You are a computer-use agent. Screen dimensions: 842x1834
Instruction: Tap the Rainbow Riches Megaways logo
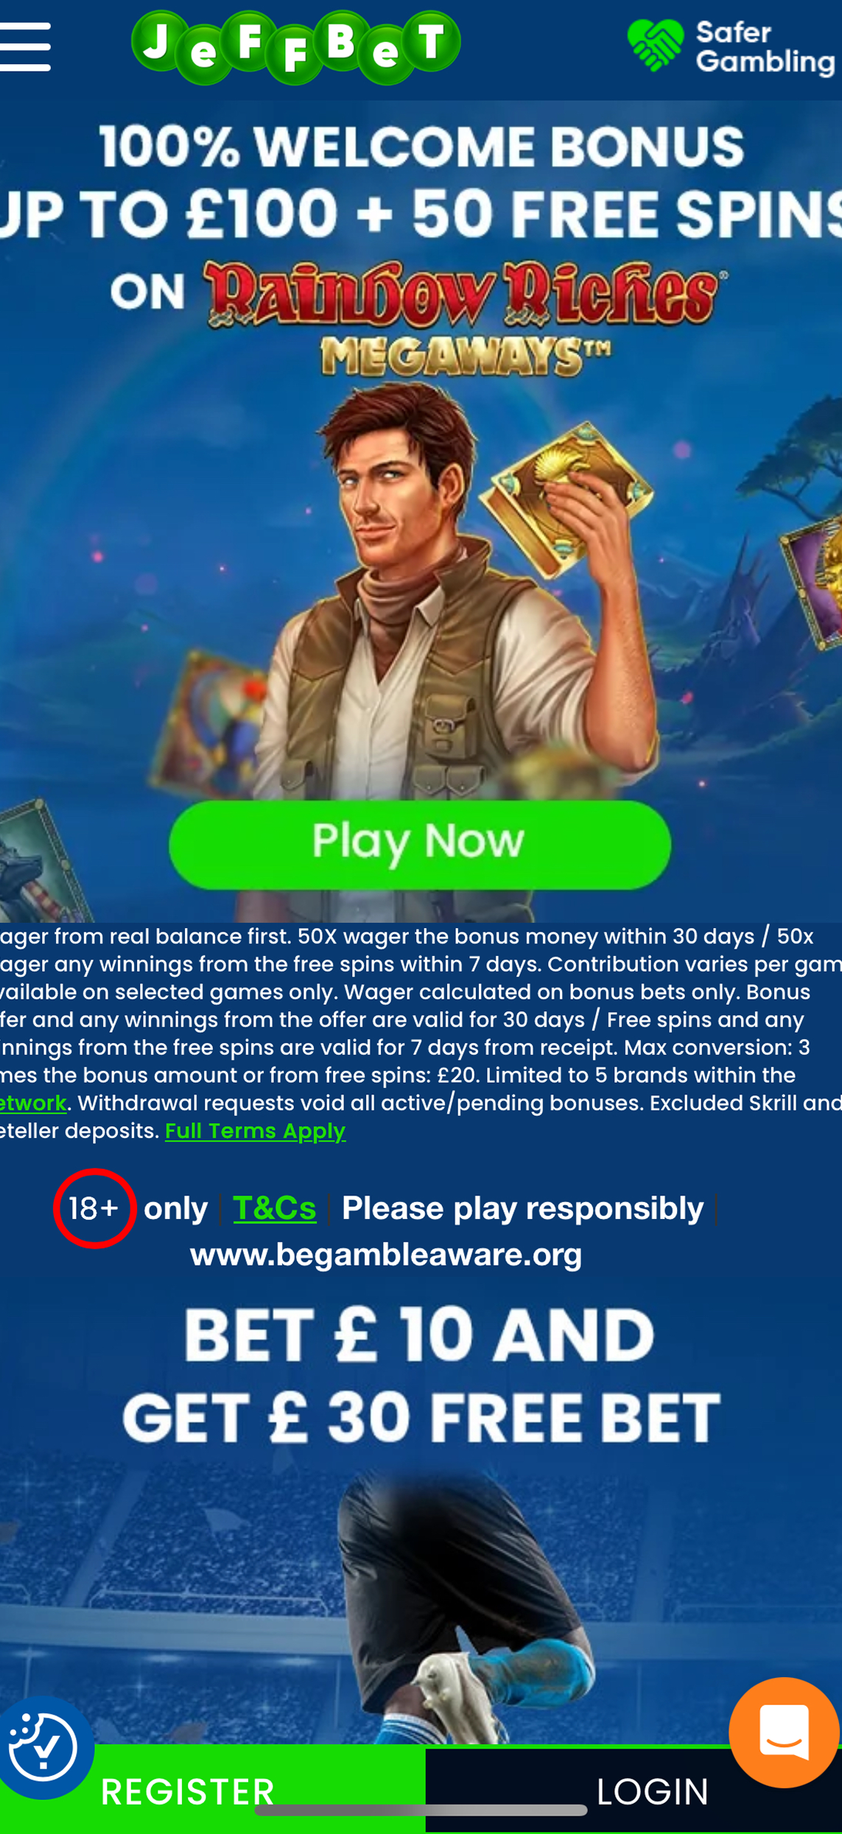point(463,318)
